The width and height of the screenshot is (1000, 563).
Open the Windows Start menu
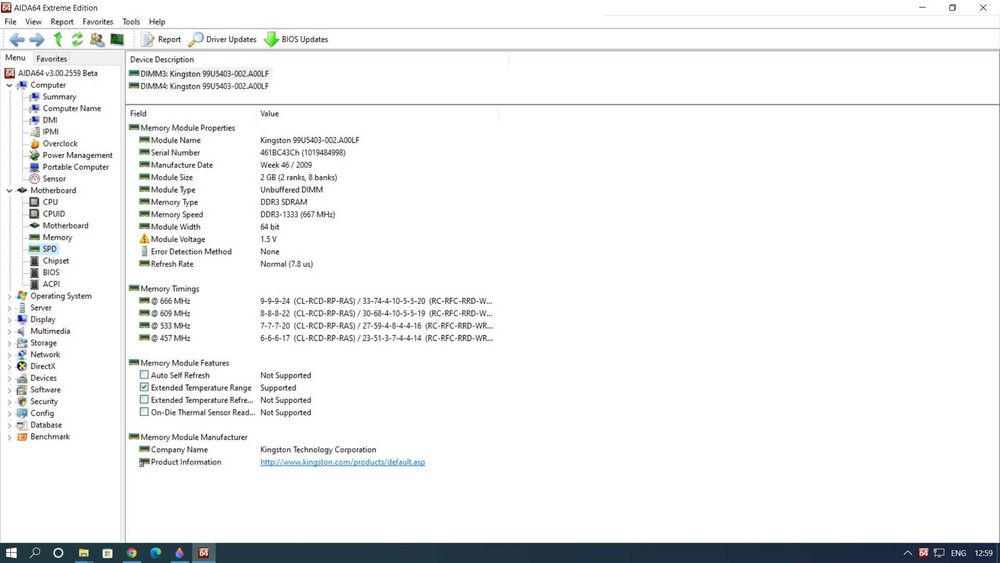point(11,553)
